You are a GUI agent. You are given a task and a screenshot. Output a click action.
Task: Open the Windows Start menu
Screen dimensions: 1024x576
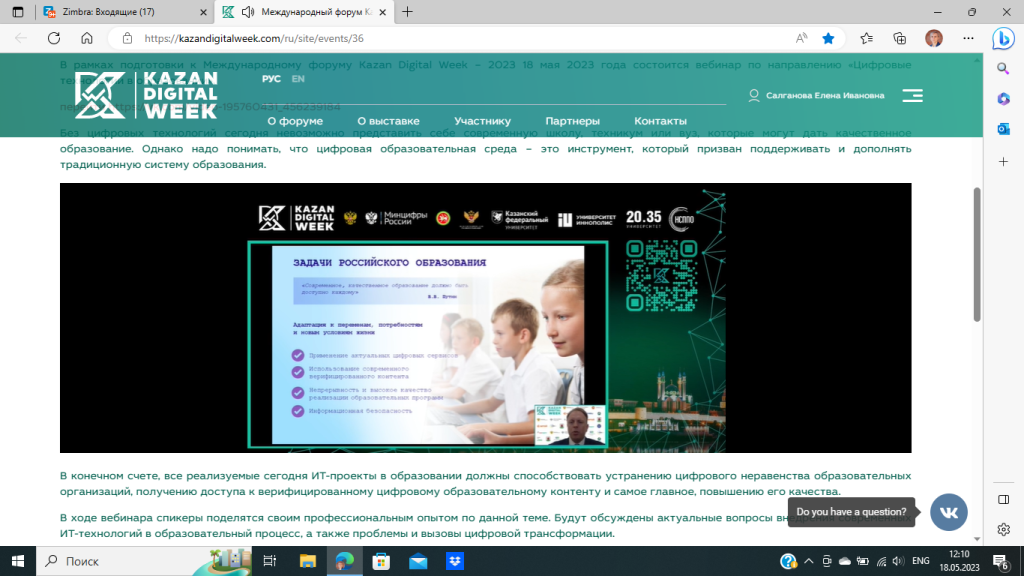pyautogui.click(x=18, y=561)
